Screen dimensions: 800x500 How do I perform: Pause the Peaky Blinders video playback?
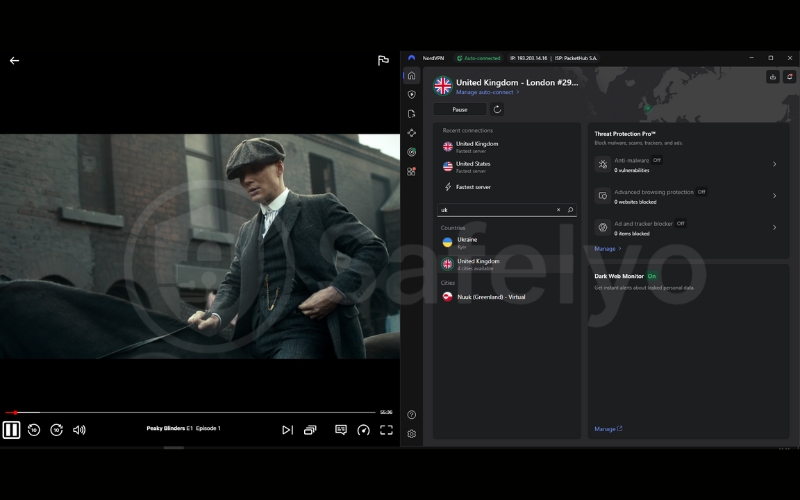coord(11,430)
